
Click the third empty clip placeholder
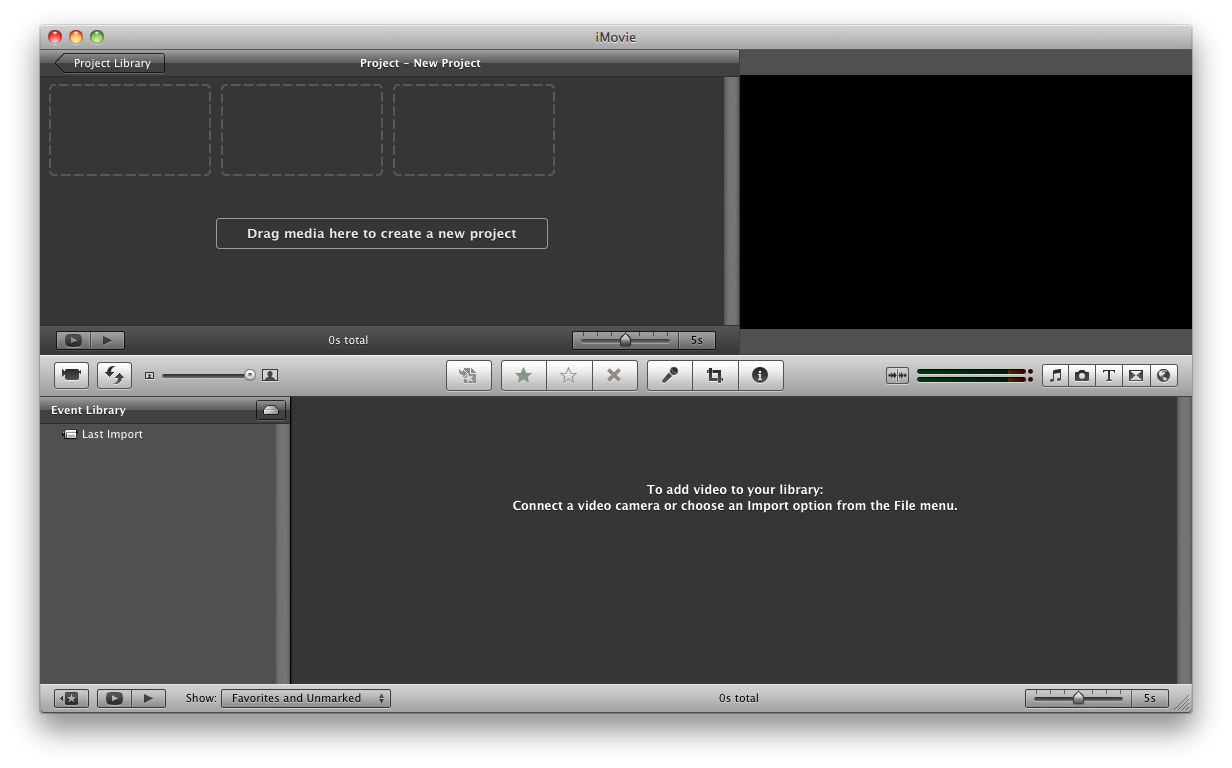474,130
